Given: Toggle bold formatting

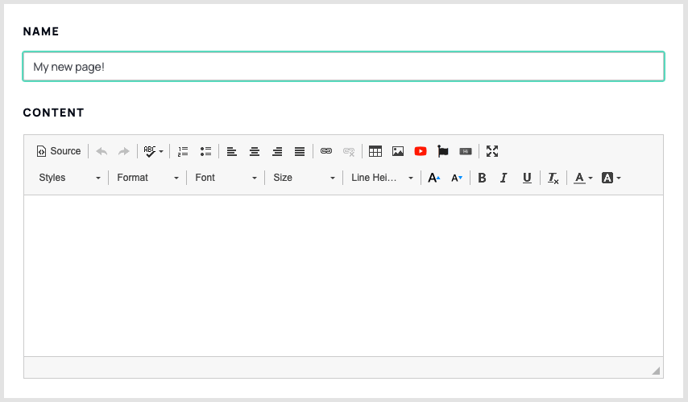Looking at the screenshot, I should pos(482,178).
